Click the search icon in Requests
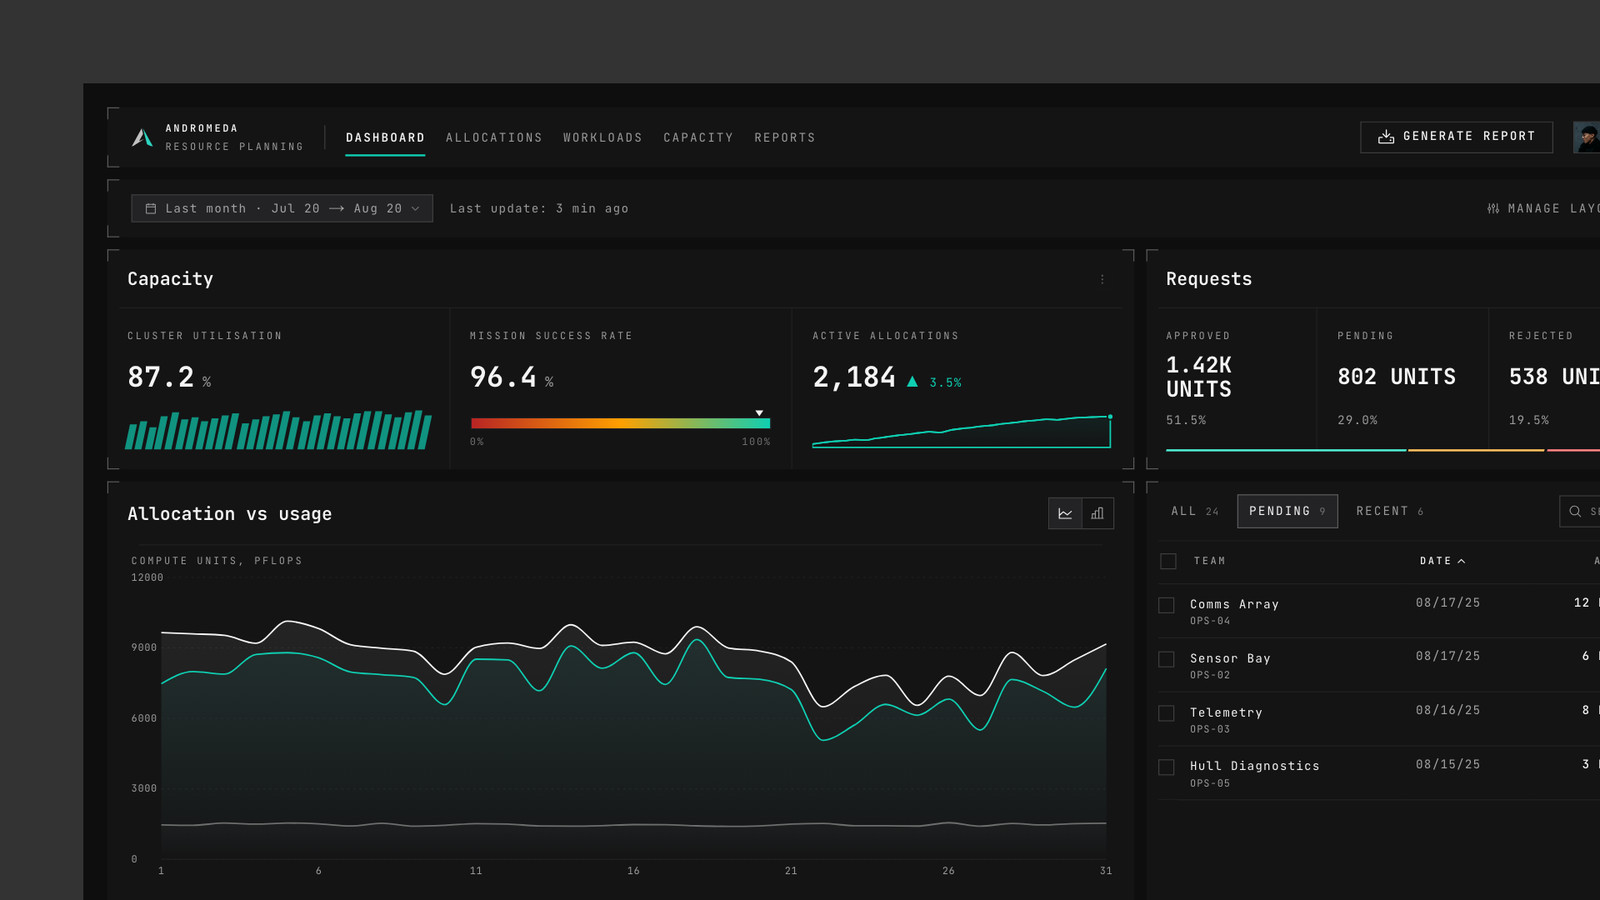The width and height of the screenshot is (1600, 900). [x=1575, y=511]
